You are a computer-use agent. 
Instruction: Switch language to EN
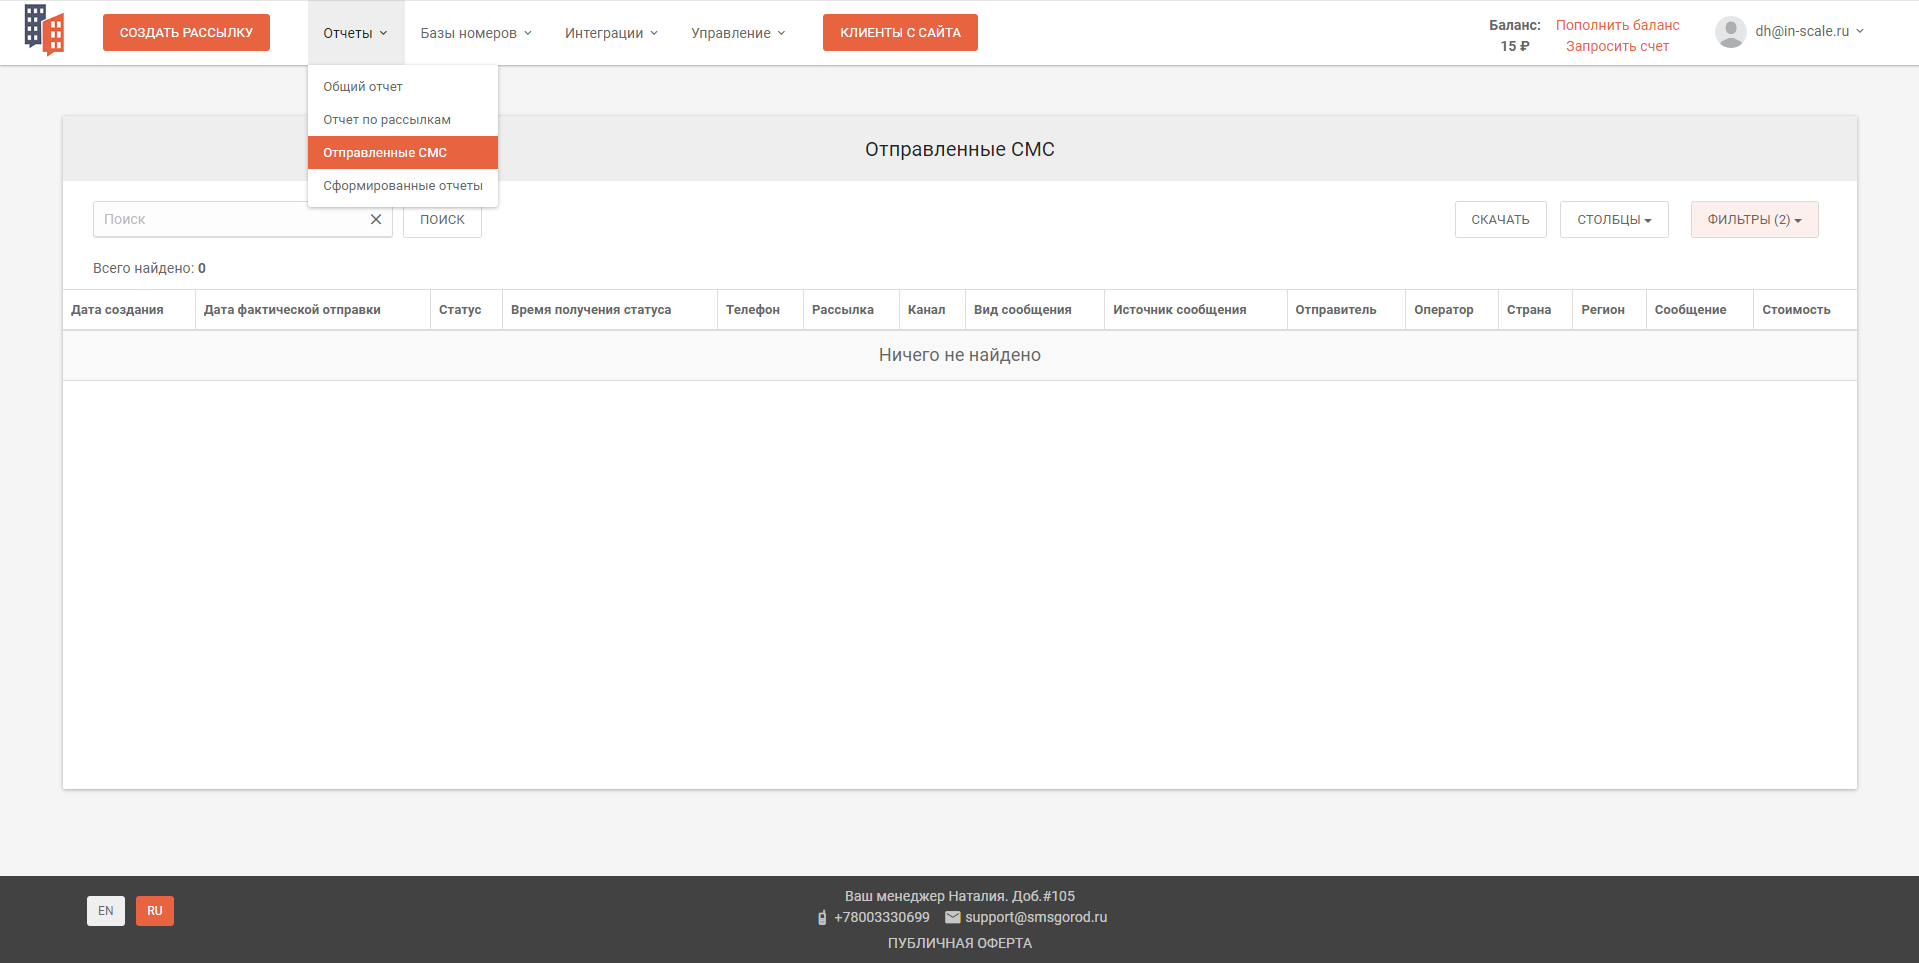pyautogui.click(x=106, y=911)
